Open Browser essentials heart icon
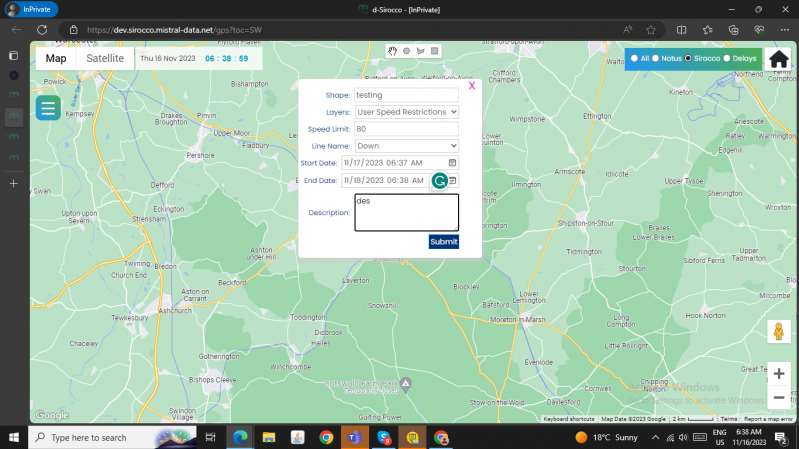This screenshot has height=449, width=799. (x=759, y=30)
